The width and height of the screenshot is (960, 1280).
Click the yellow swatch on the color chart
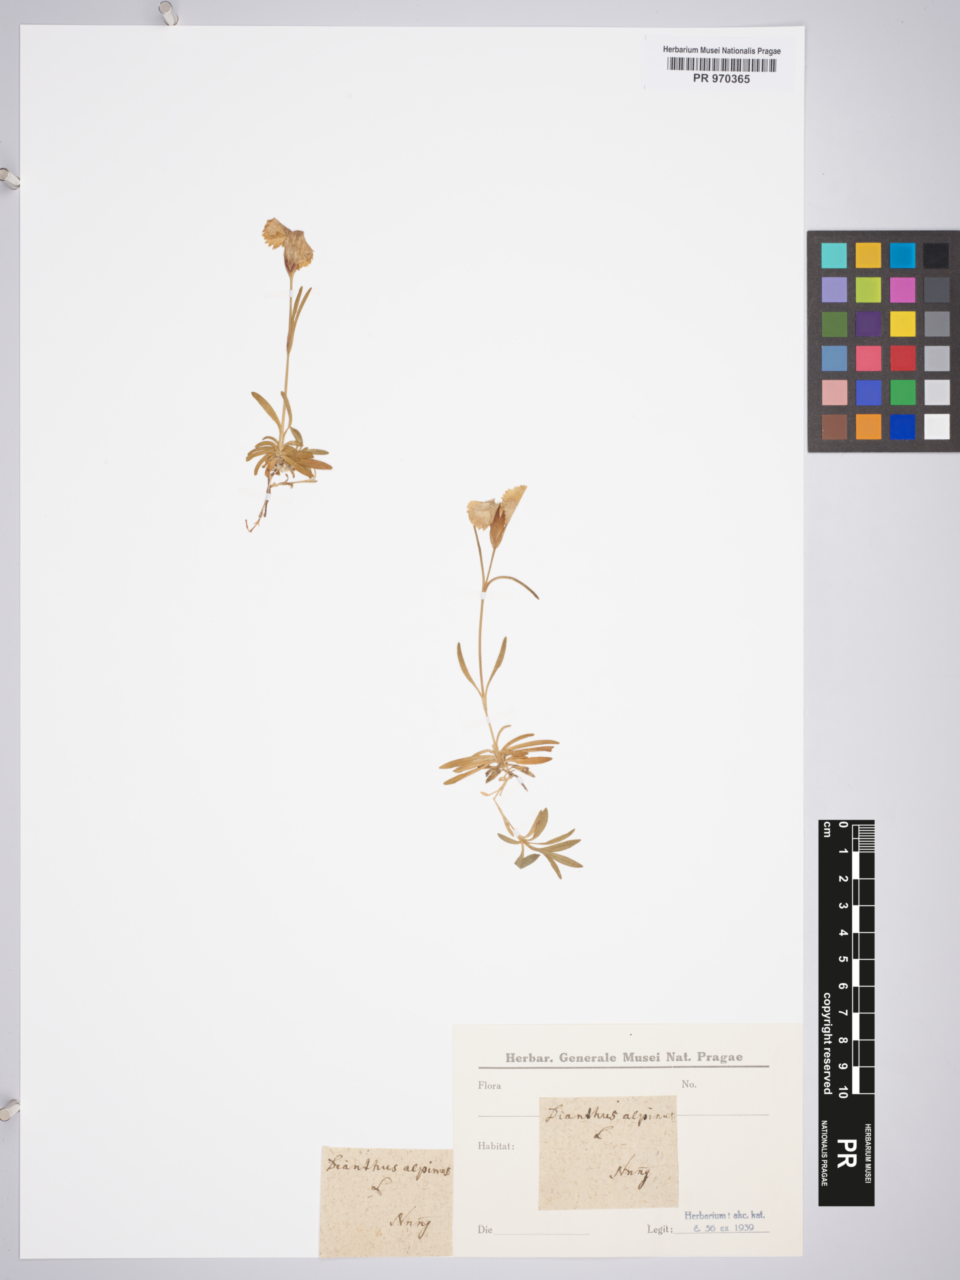pos(902,324)
